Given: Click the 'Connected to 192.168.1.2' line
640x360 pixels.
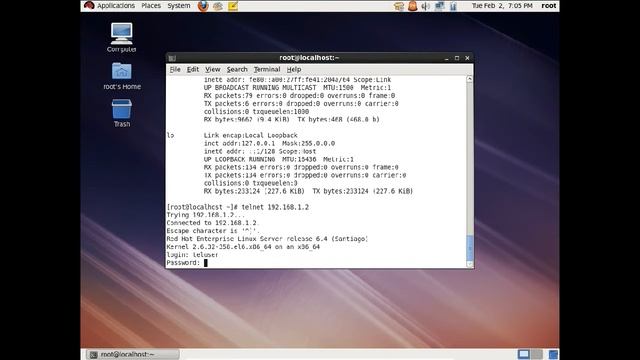Looking at the screenshot, I should (x=212, y=223).
